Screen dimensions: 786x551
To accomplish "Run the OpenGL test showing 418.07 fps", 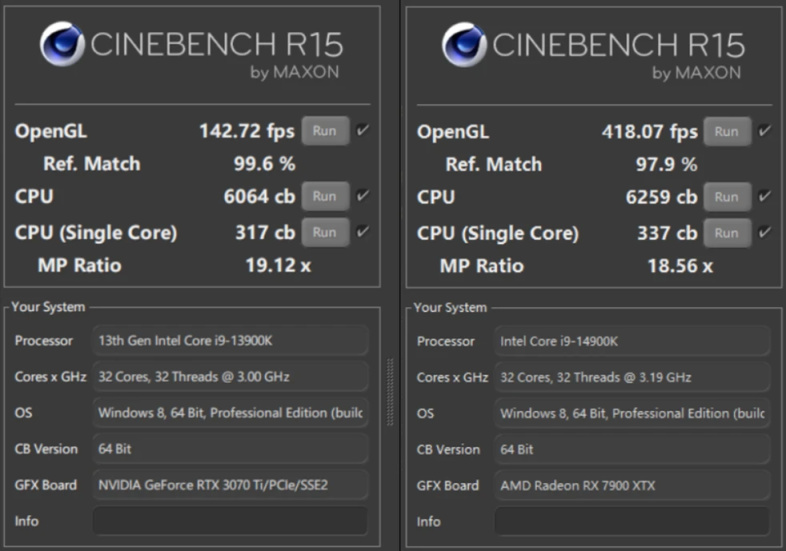I will click(x=727, y=131).
